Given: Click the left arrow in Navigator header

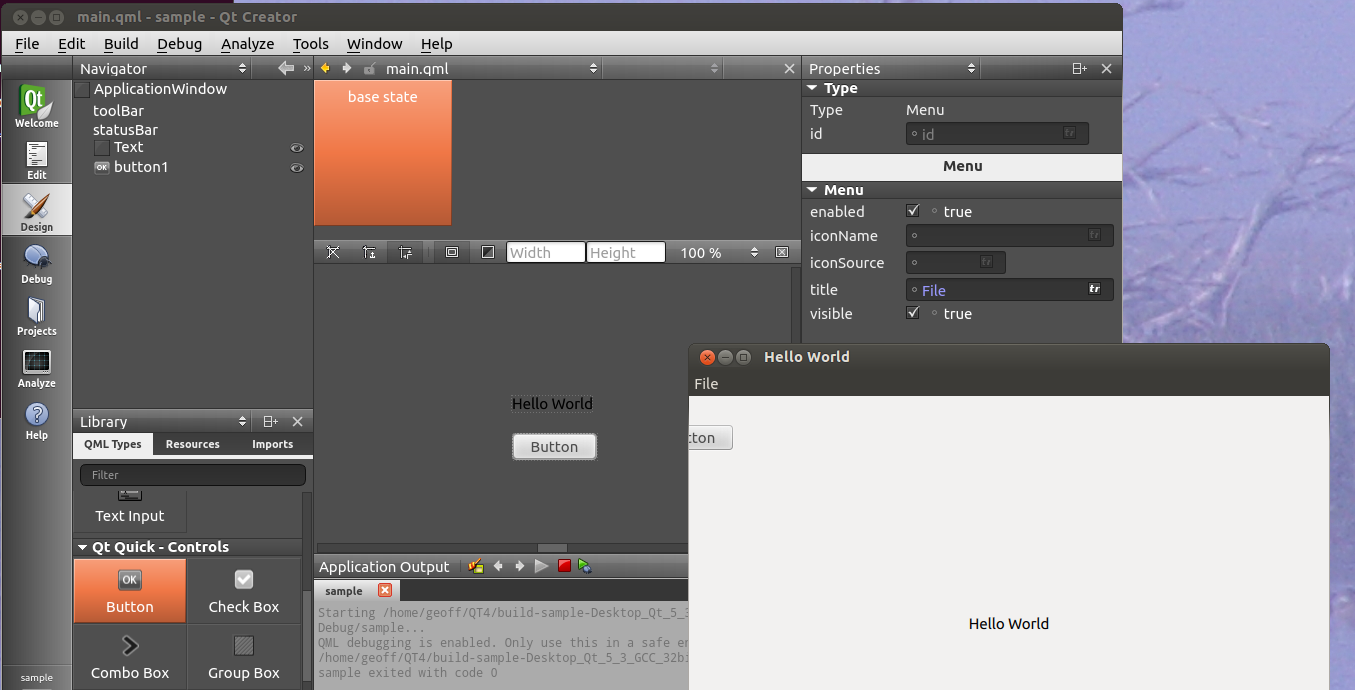Looking at the screenshot, I should [286, 68].
